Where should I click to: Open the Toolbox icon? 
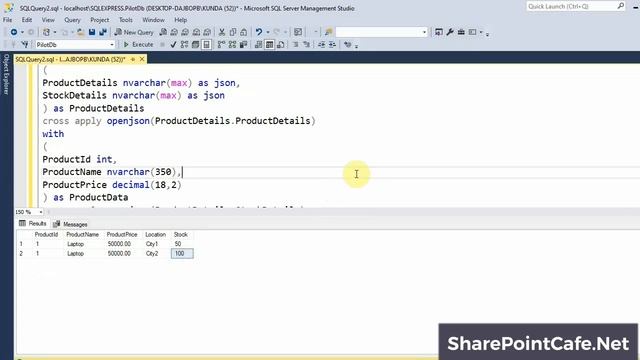[x=461, y=32]
